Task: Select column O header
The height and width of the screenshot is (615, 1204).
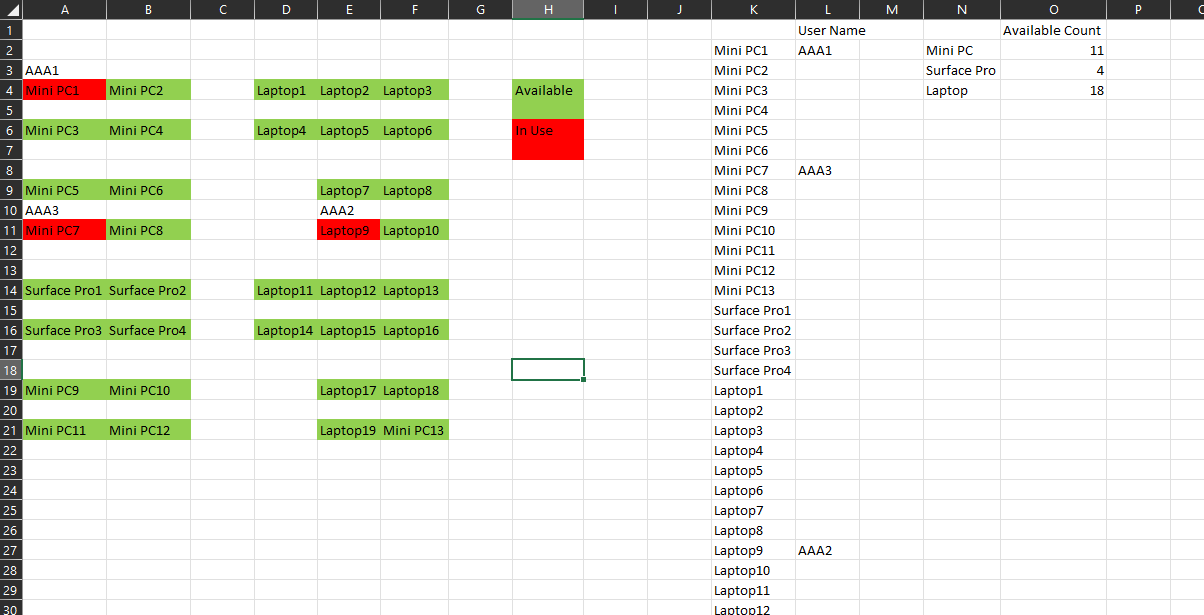Action: point(1053,9)
